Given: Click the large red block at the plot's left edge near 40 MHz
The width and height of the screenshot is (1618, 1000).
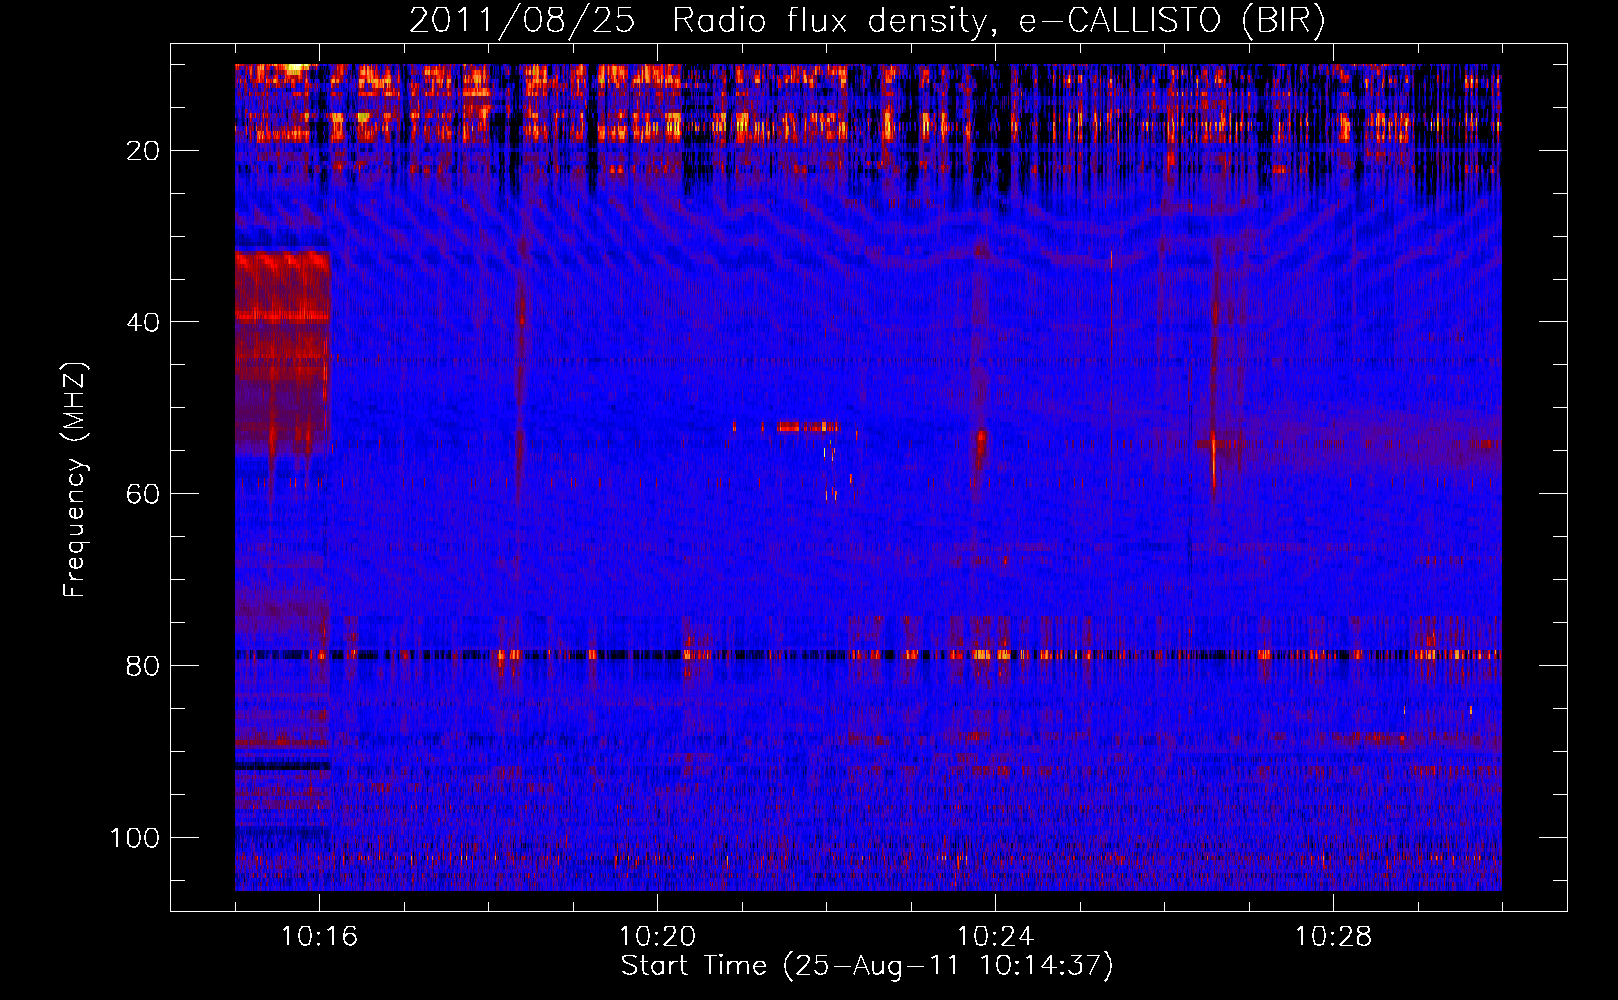Looking at the screenshot, I should (282, 300).
